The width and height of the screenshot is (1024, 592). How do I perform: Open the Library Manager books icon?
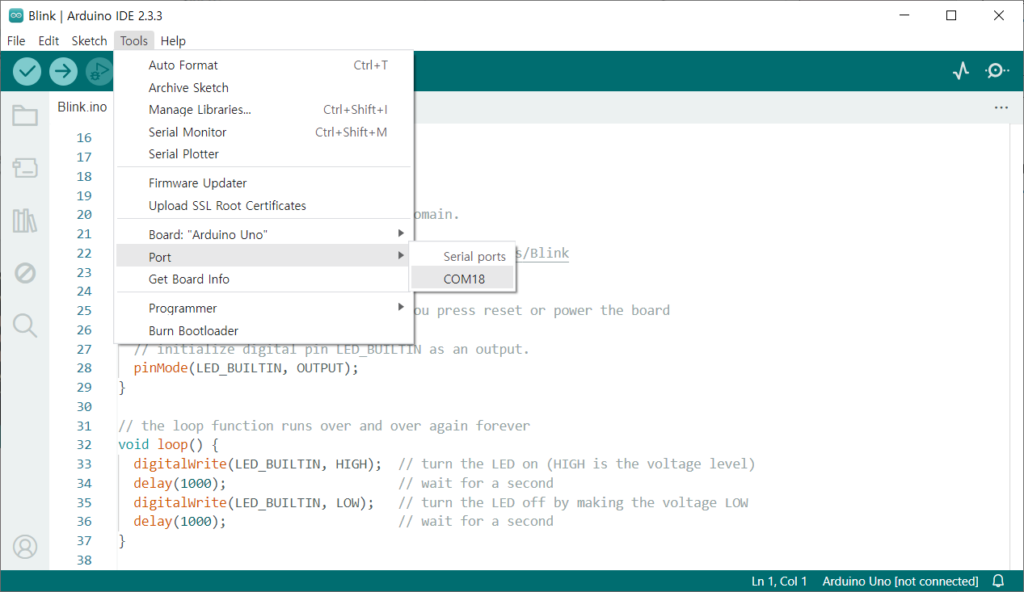(x=25, y=221)
